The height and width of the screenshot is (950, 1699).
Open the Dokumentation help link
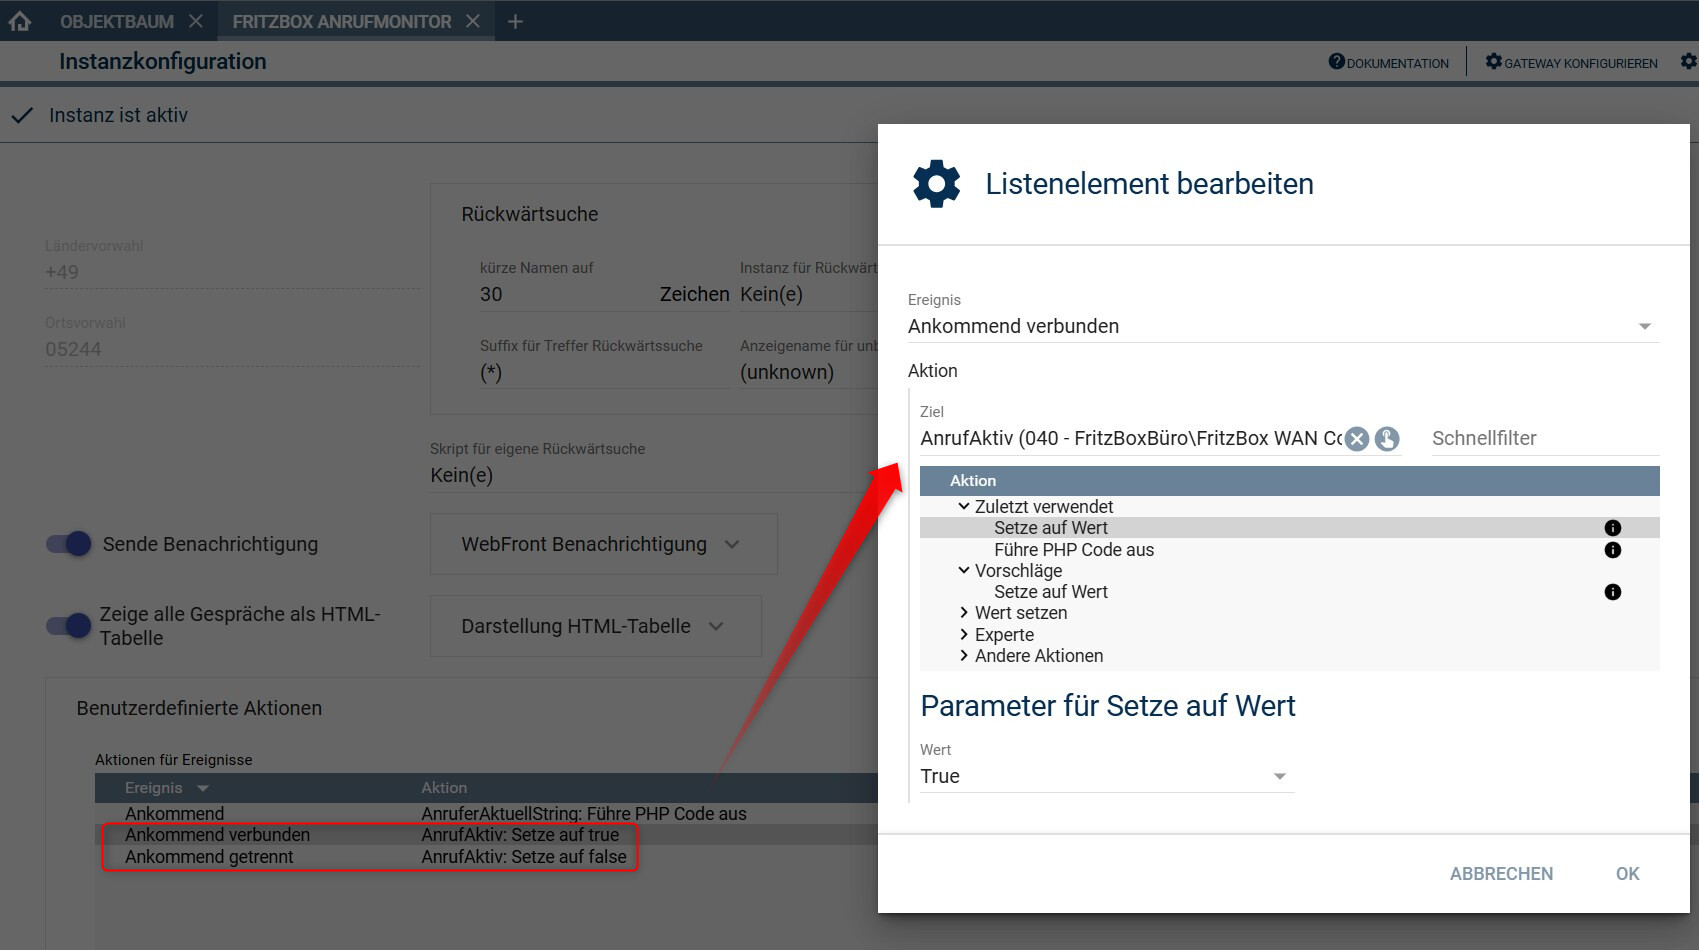1389,63
